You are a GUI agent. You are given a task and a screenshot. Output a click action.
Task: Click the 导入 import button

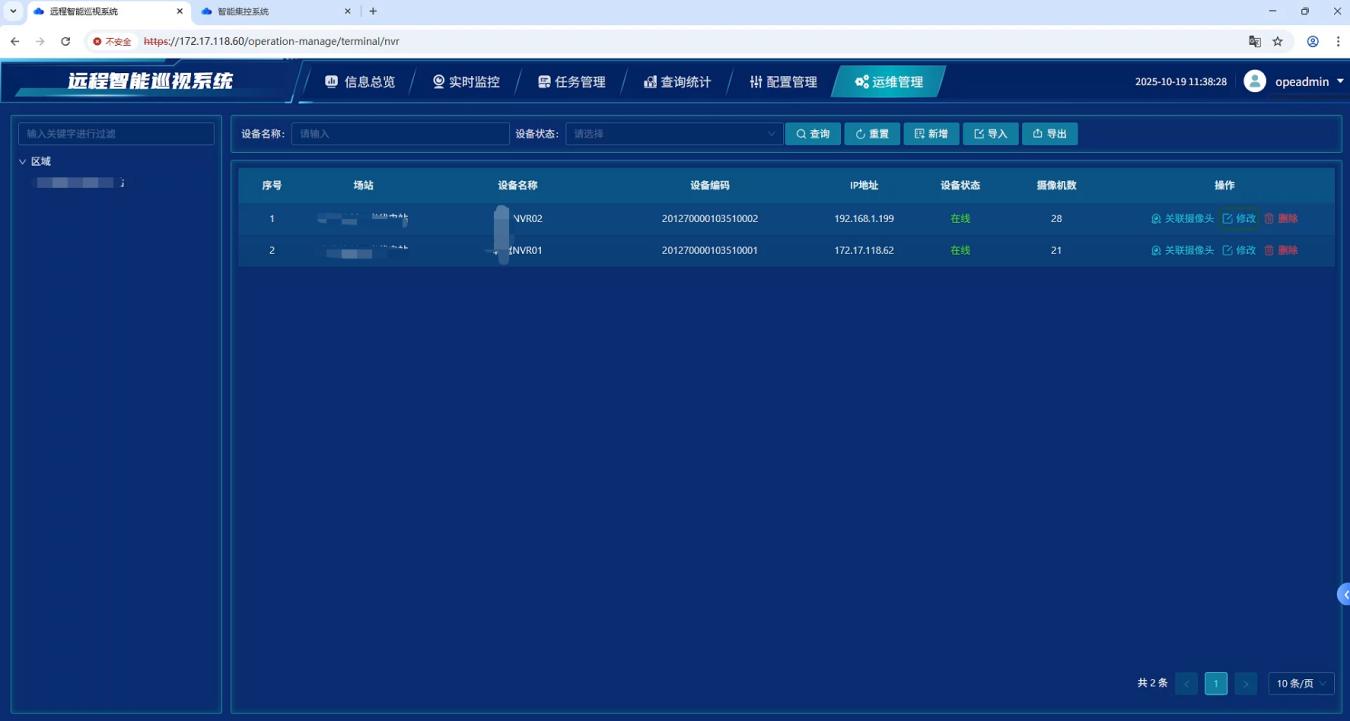point(990,134)
